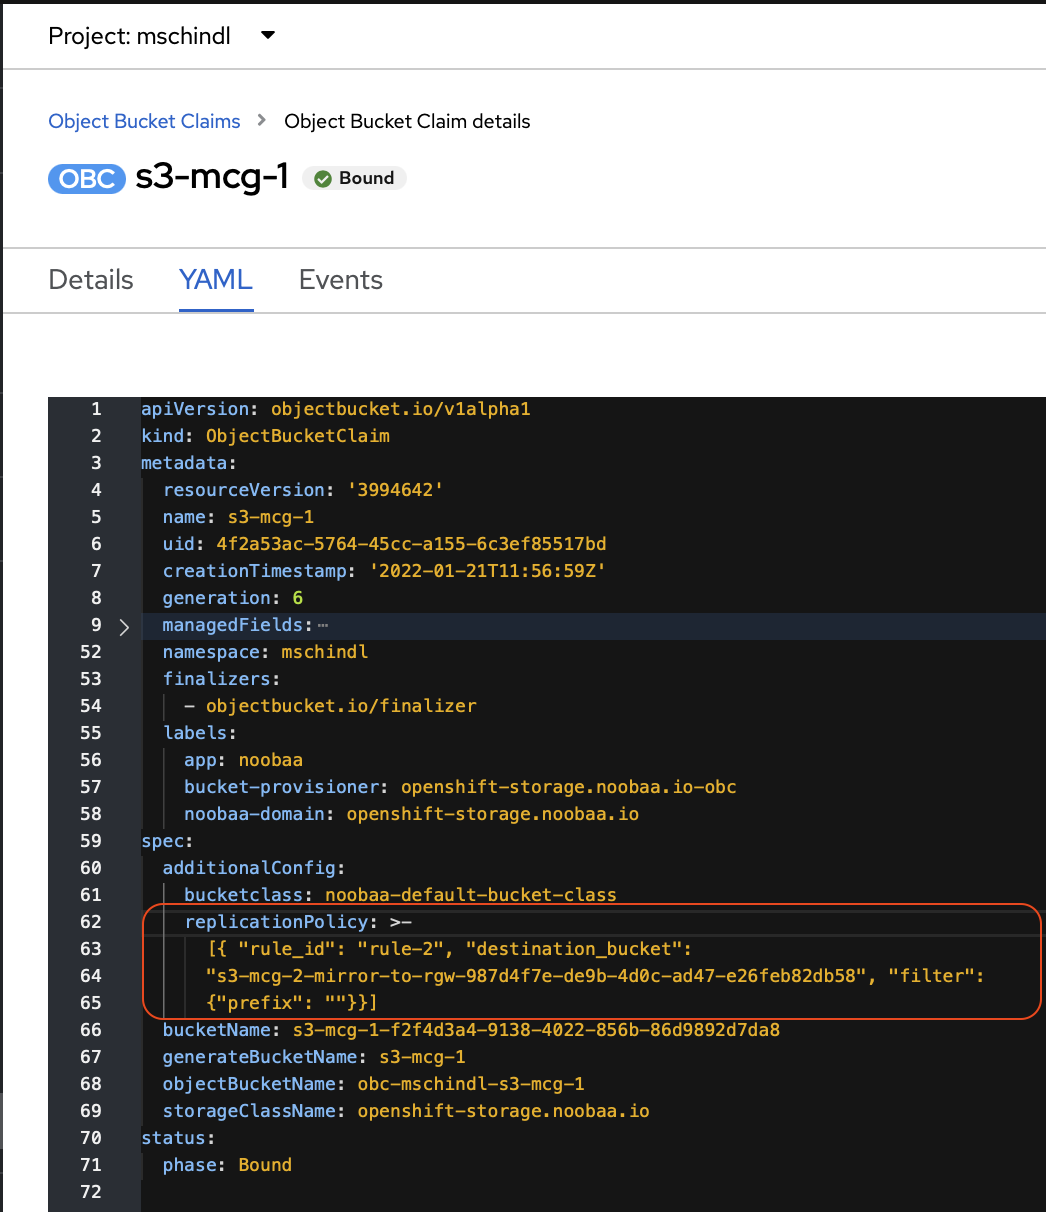1046x1212 pixels.
Task: Click the bucketclass noobaa-default-bucket-class line
Action: click(400, 895)
